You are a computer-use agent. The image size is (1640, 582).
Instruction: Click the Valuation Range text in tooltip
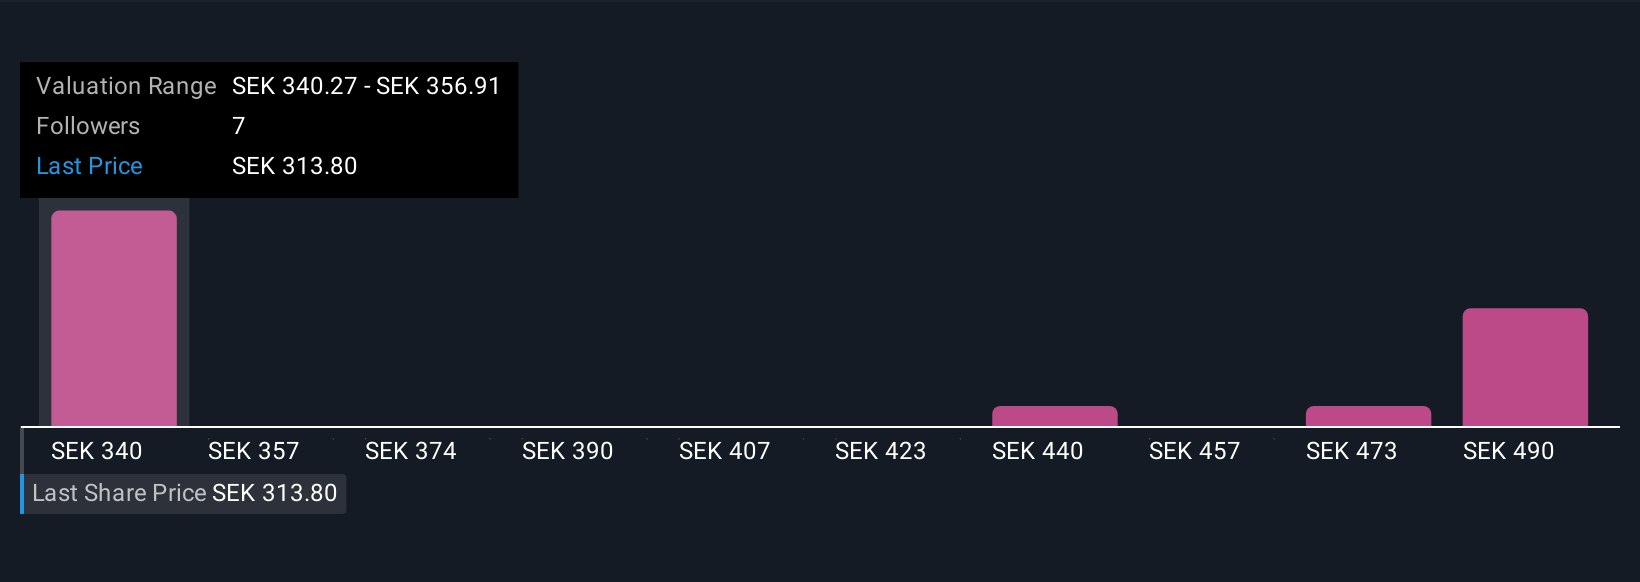(126, 86)
